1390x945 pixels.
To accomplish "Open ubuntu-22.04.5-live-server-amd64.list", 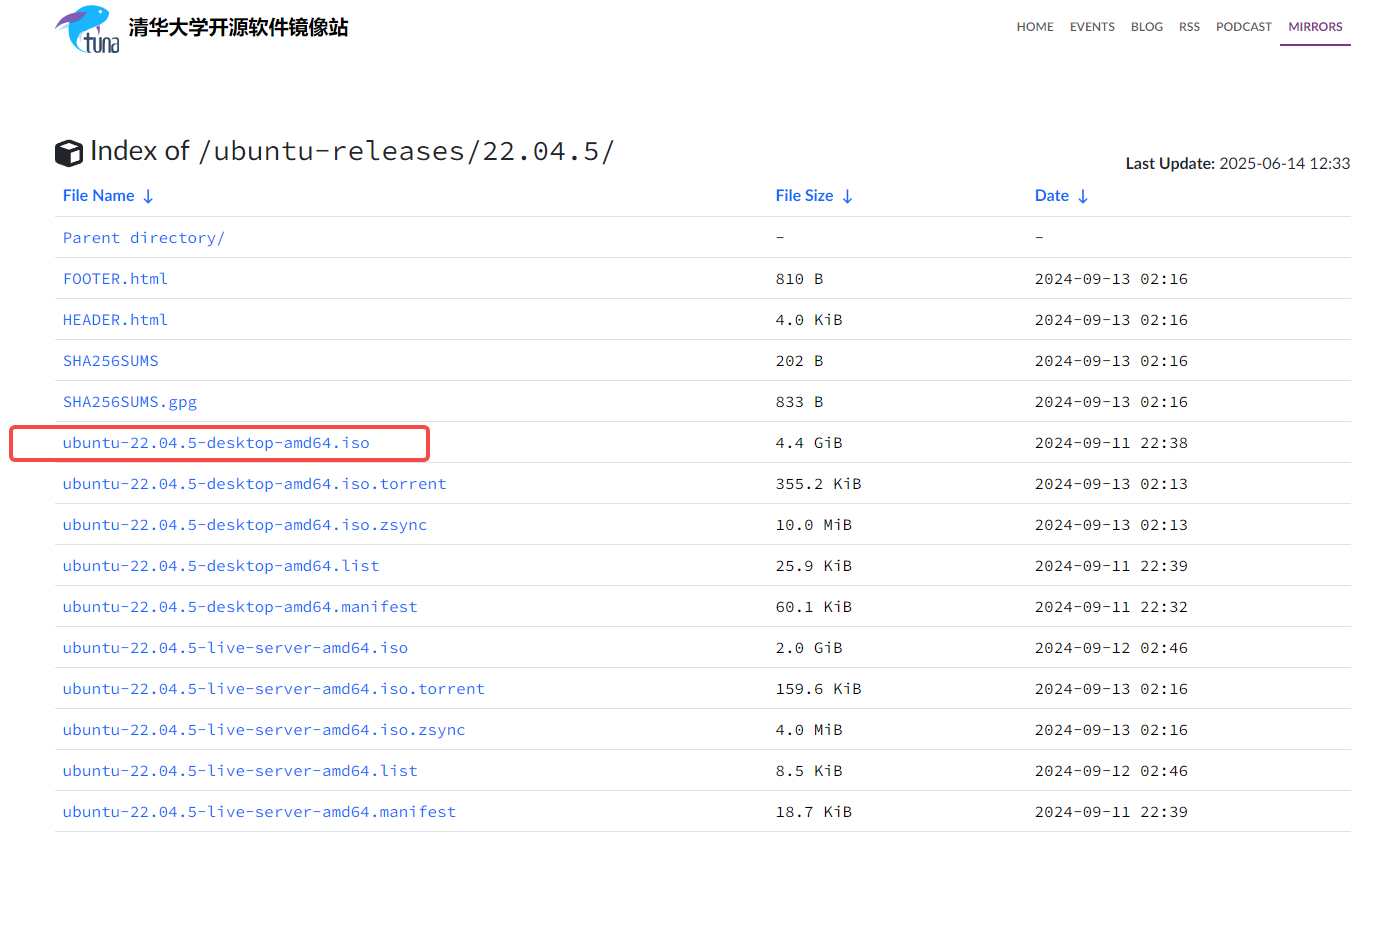I will 240,771.
